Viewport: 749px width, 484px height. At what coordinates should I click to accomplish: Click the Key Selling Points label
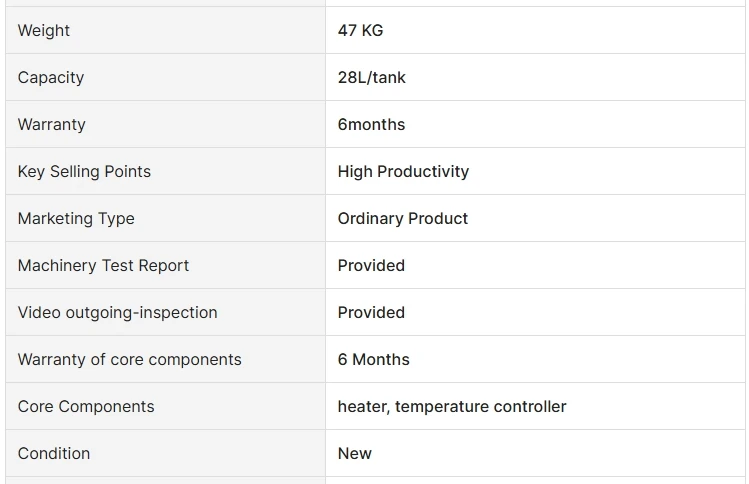tap(84, 171)
